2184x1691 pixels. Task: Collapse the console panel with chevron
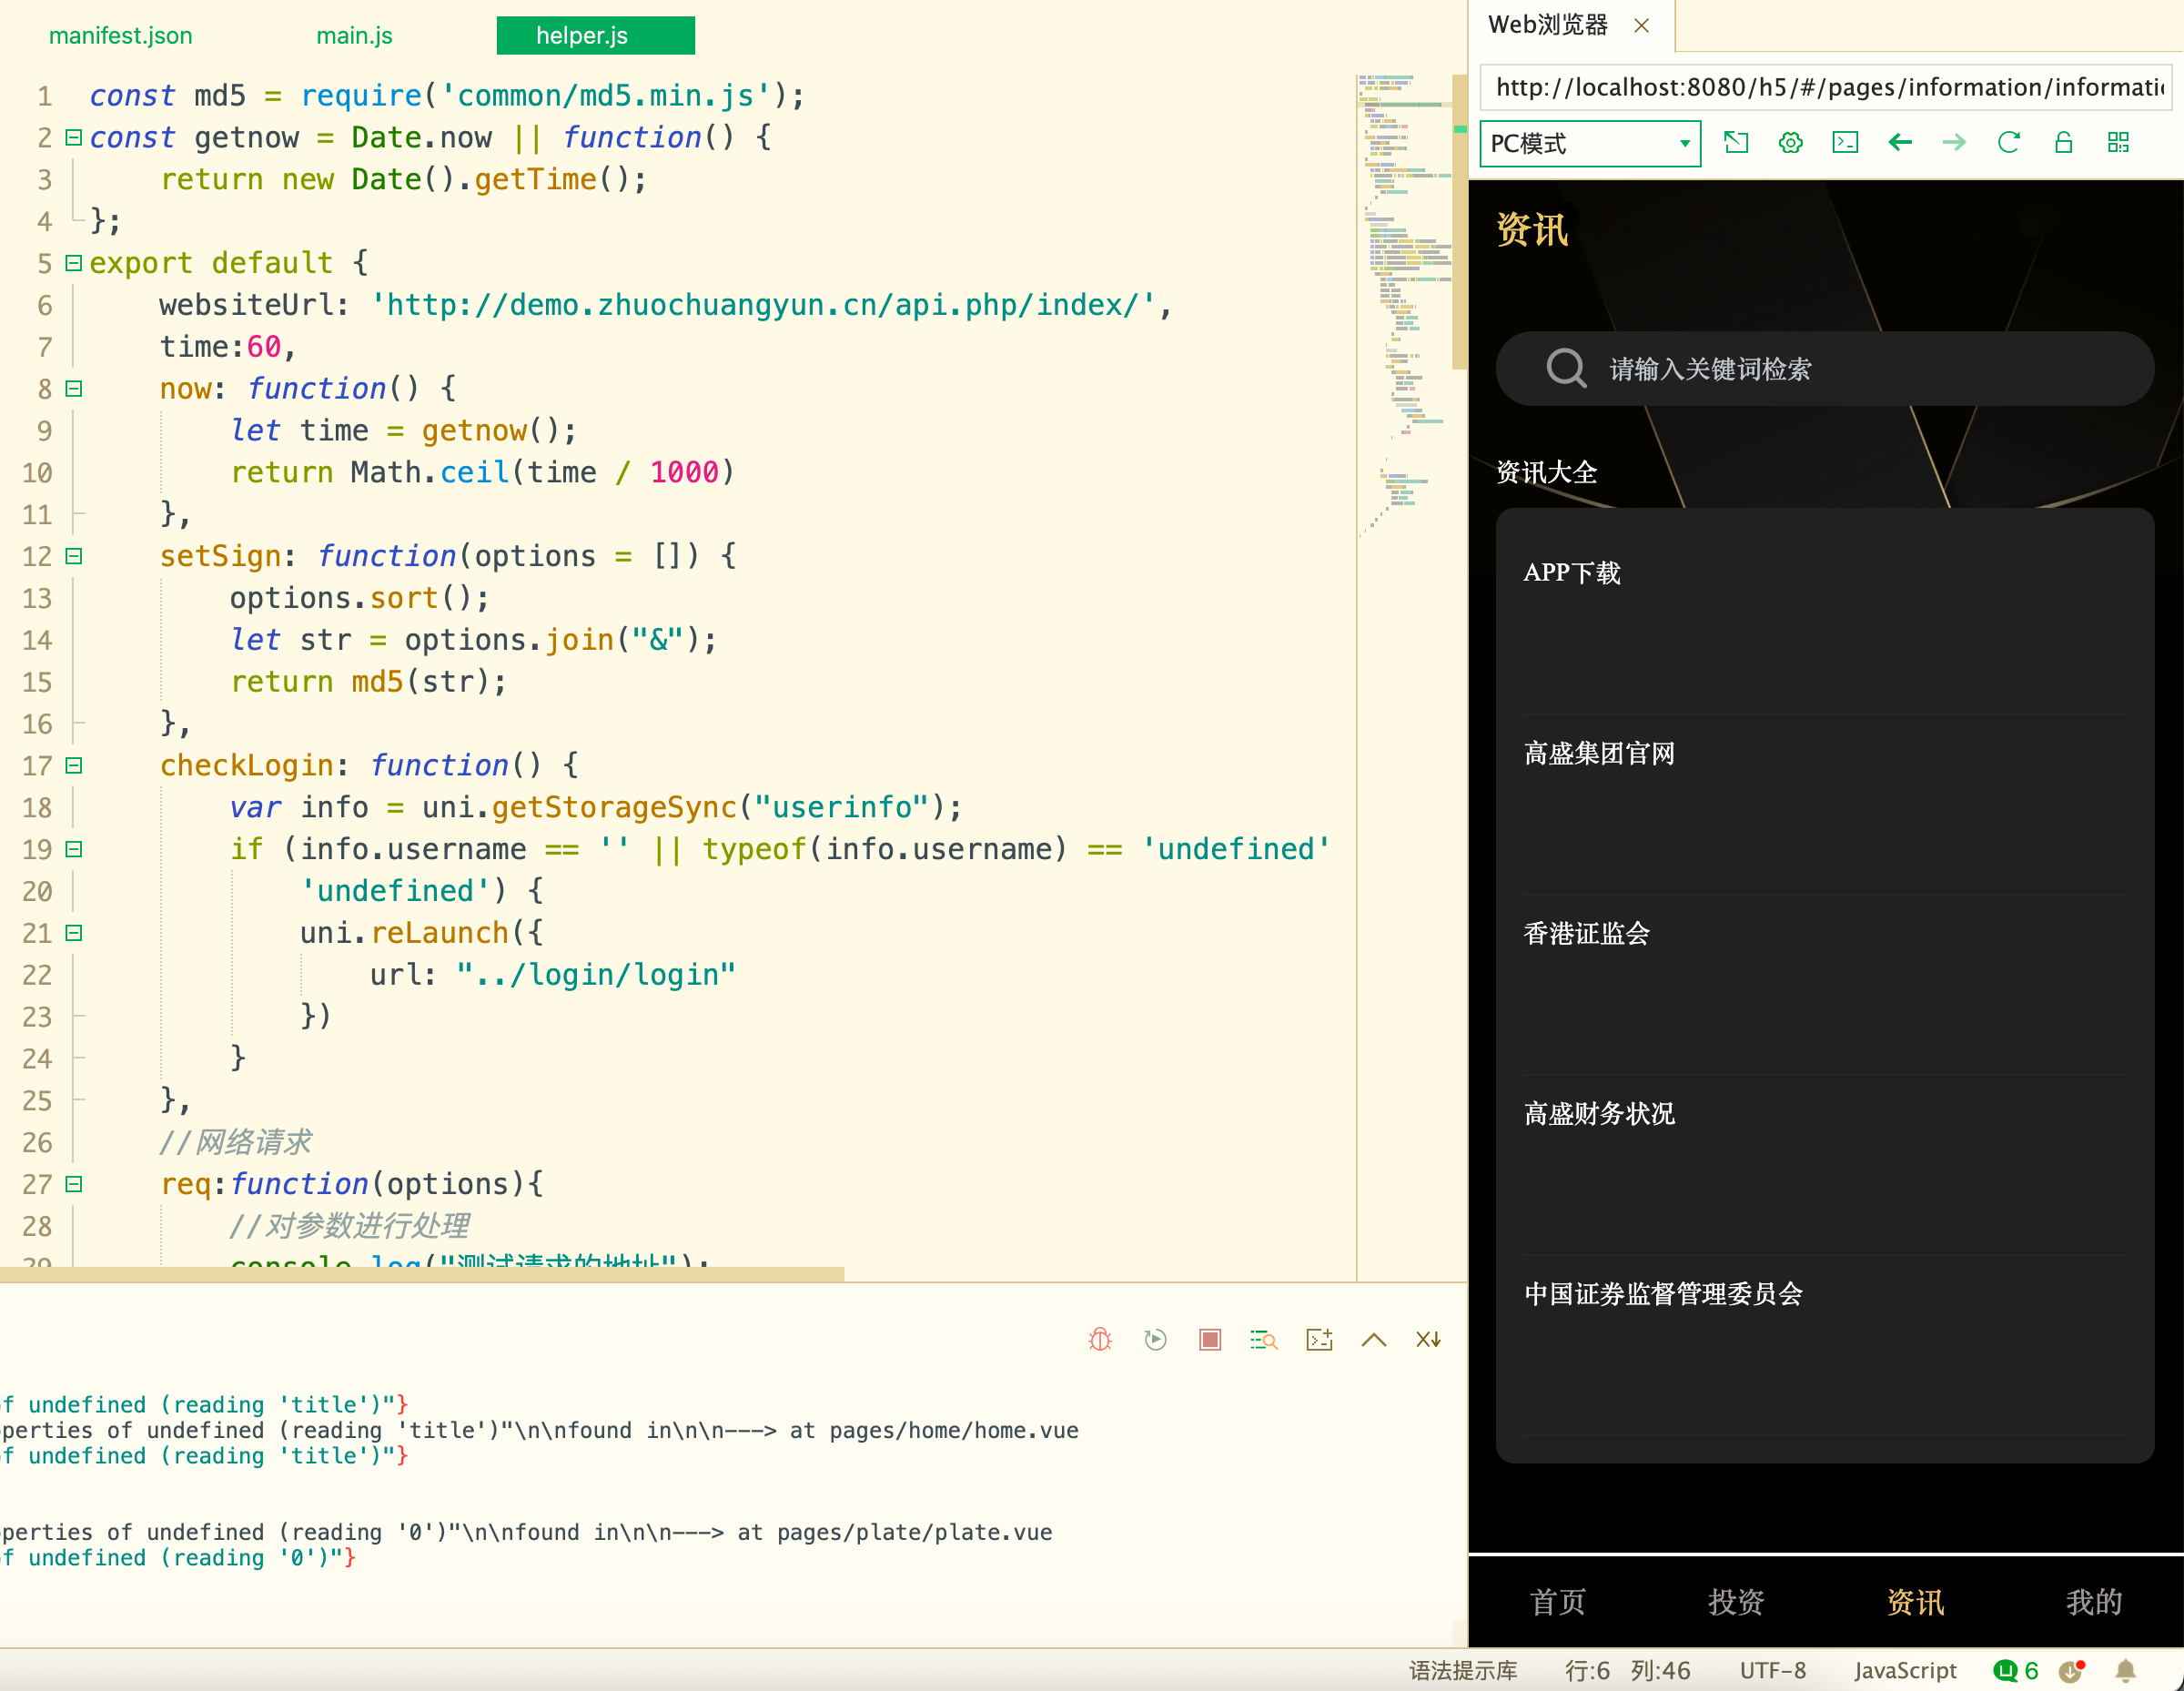click(x=1374, y=1339)
